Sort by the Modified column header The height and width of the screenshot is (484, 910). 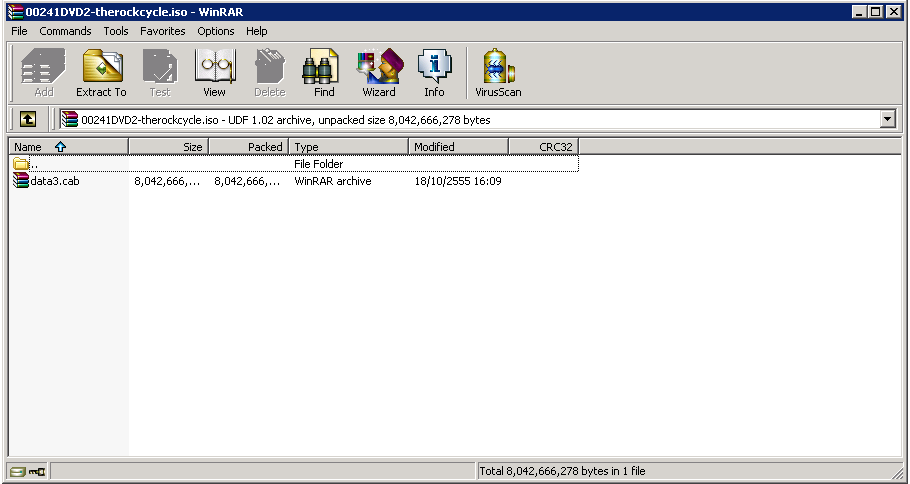tap(458, 147)
